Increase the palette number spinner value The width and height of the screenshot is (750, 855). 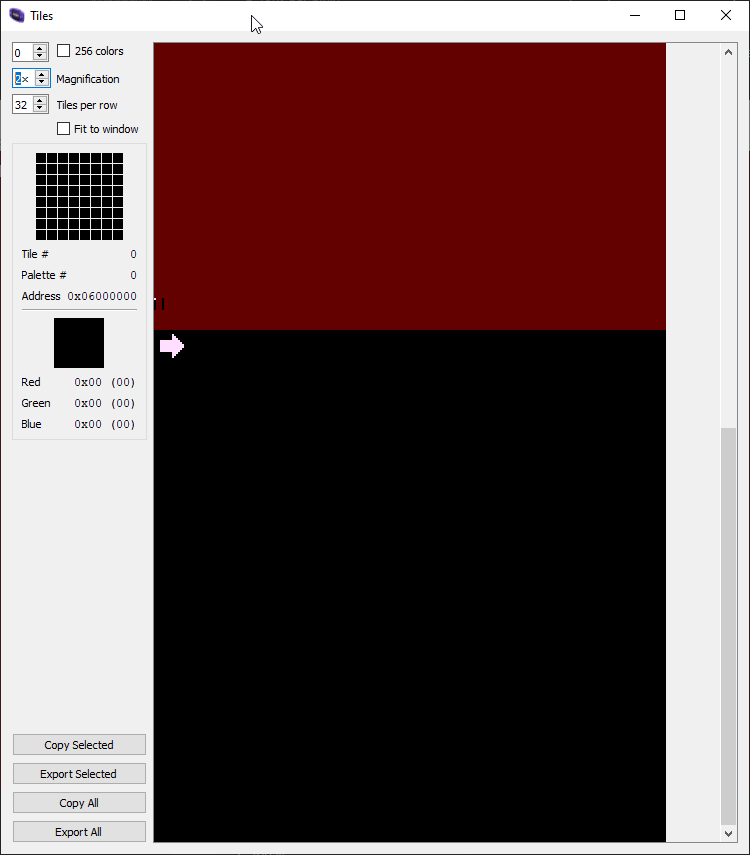(40, 48)
